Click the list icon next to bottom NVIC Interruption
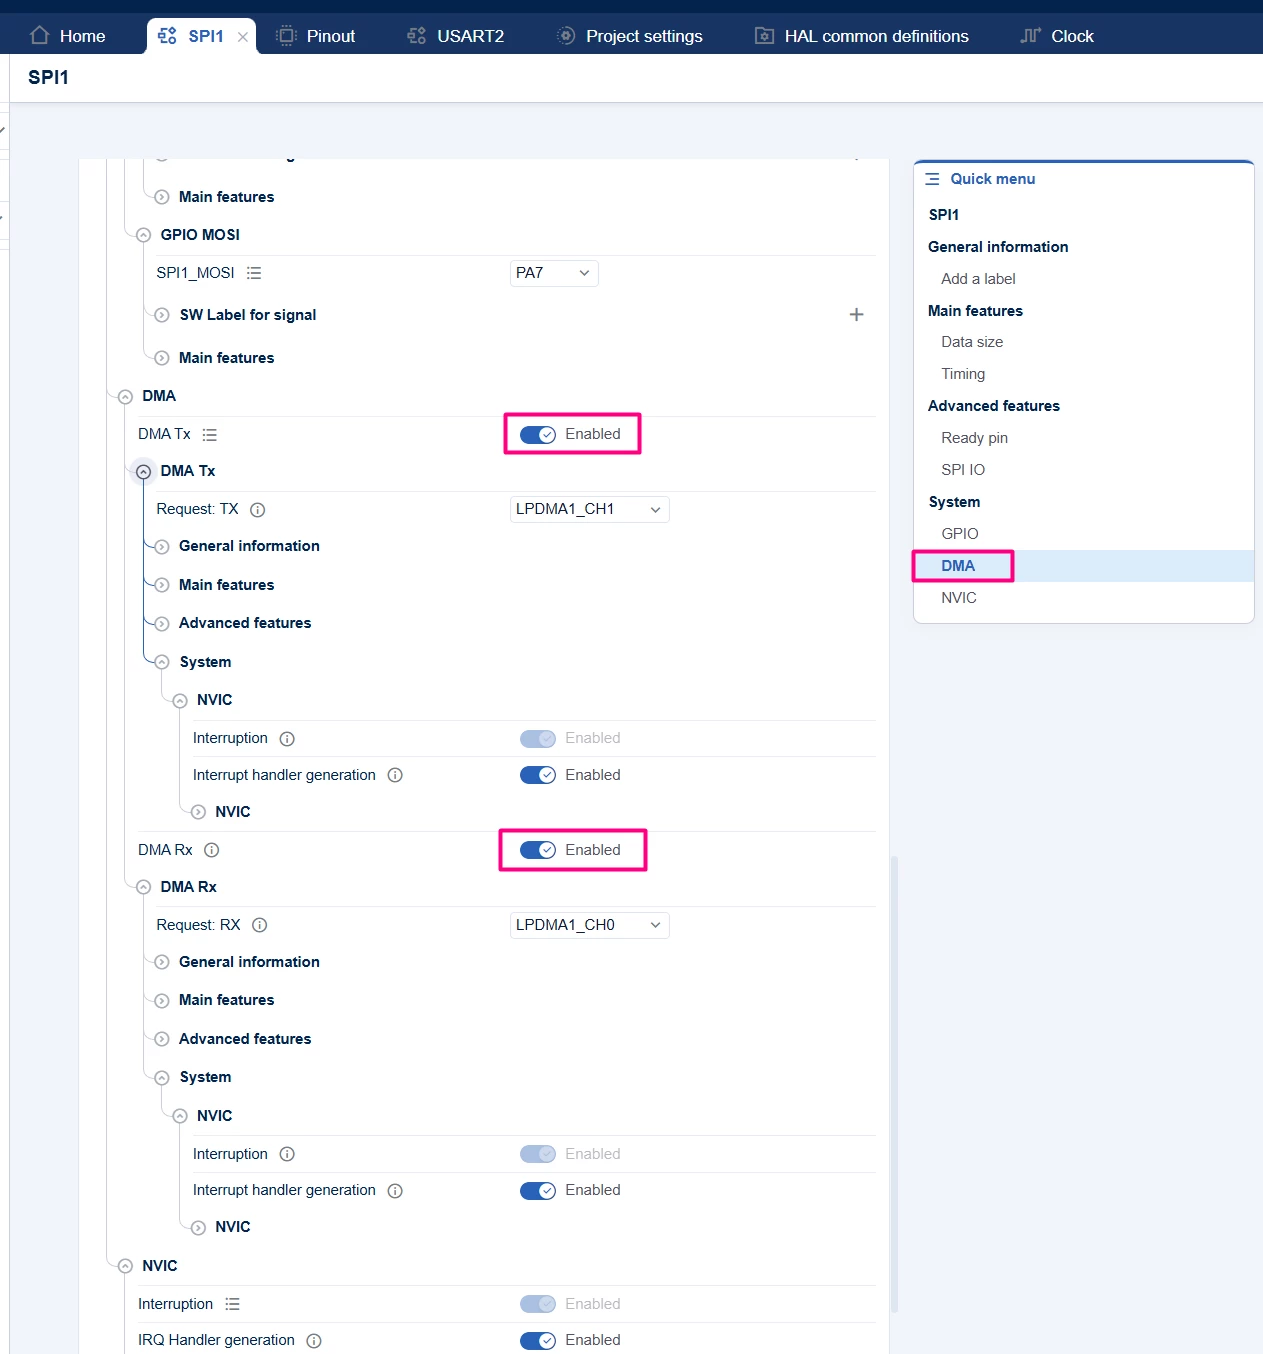The height and width of the screenshot is (1354, 1263). (232, 1304)
